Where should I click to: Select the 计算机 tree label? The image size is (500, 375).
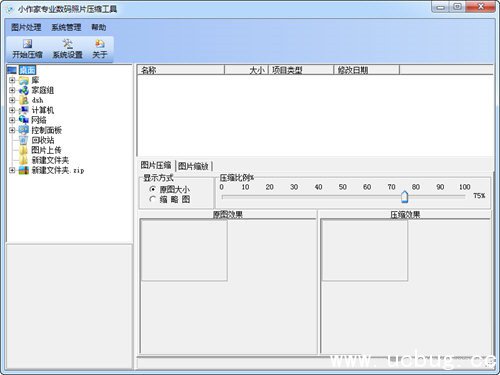point(43,110)
